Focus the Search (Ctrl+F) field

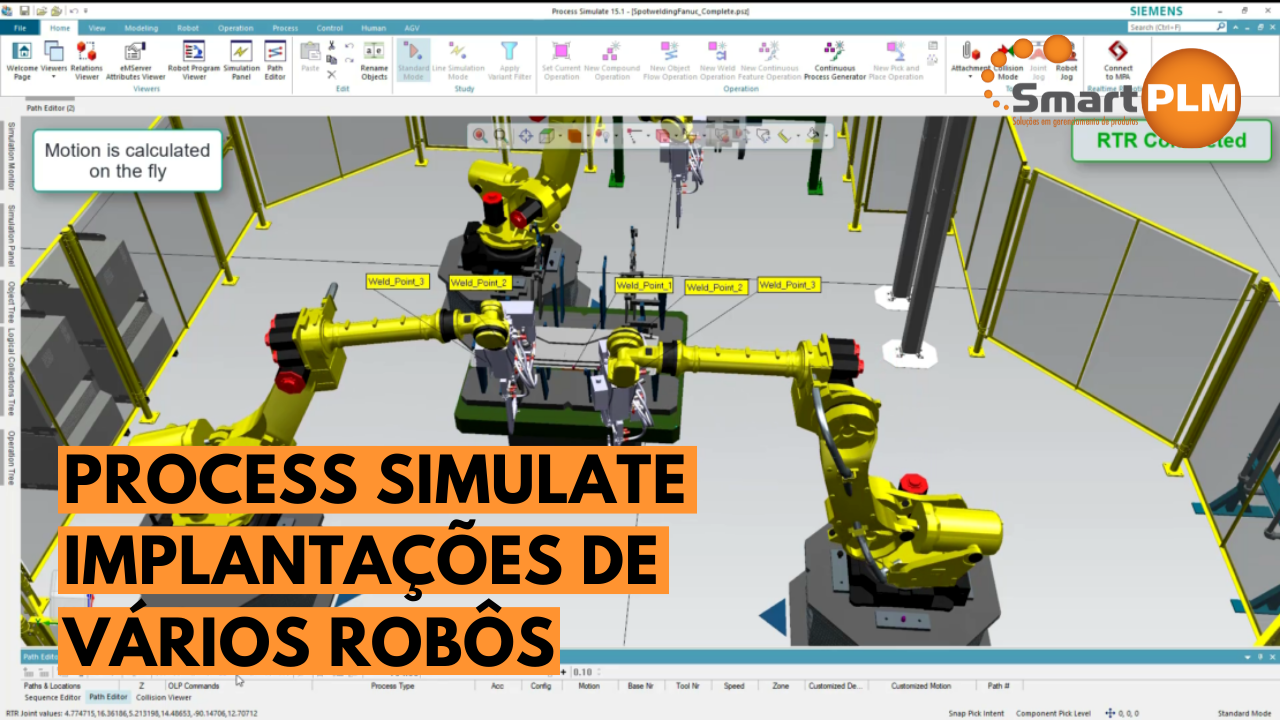tap(1177, 28)
